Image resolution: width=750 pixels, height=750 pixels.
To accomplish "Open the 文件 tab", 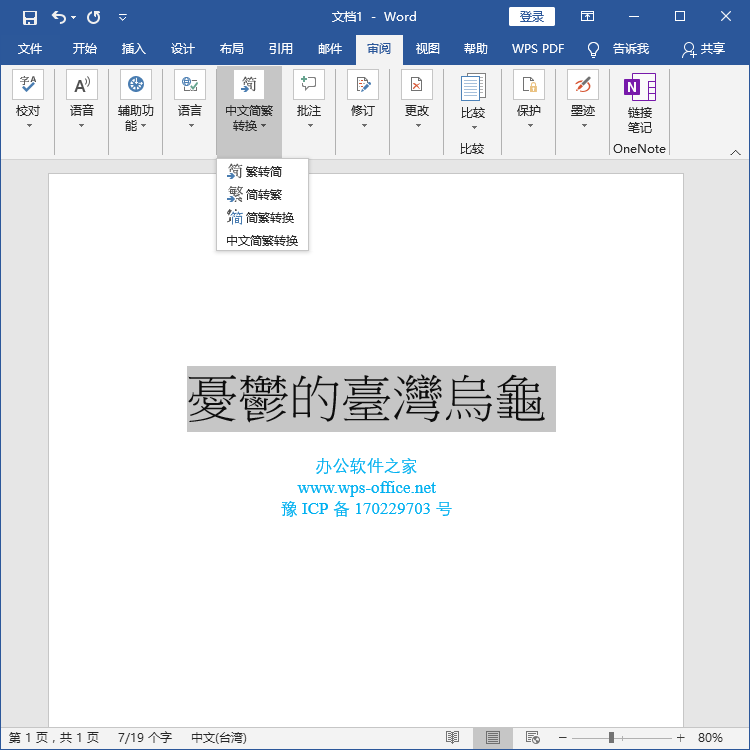I will click(x=30, y=48).
